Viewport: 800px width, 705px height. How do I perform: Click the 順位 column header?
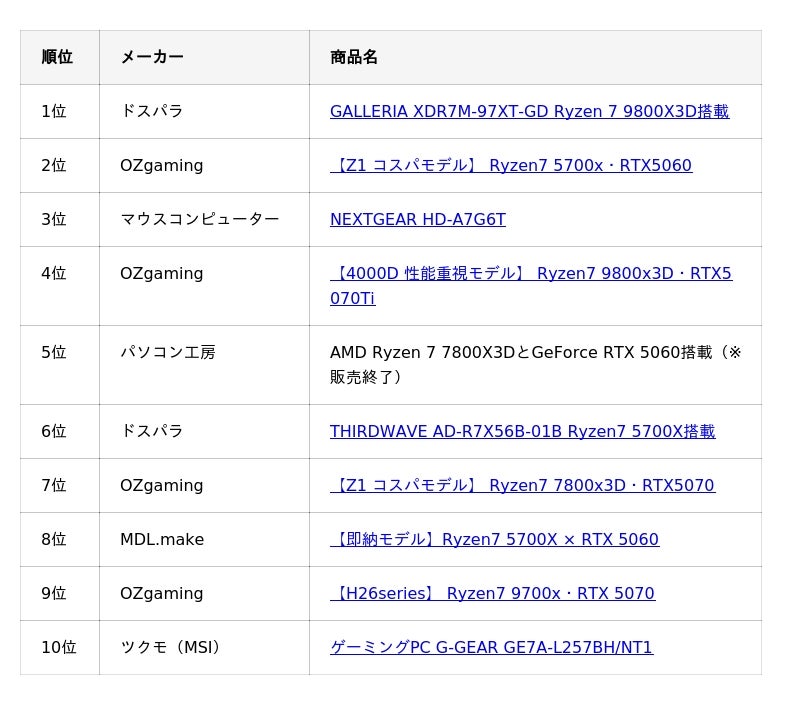pos(57,58)
